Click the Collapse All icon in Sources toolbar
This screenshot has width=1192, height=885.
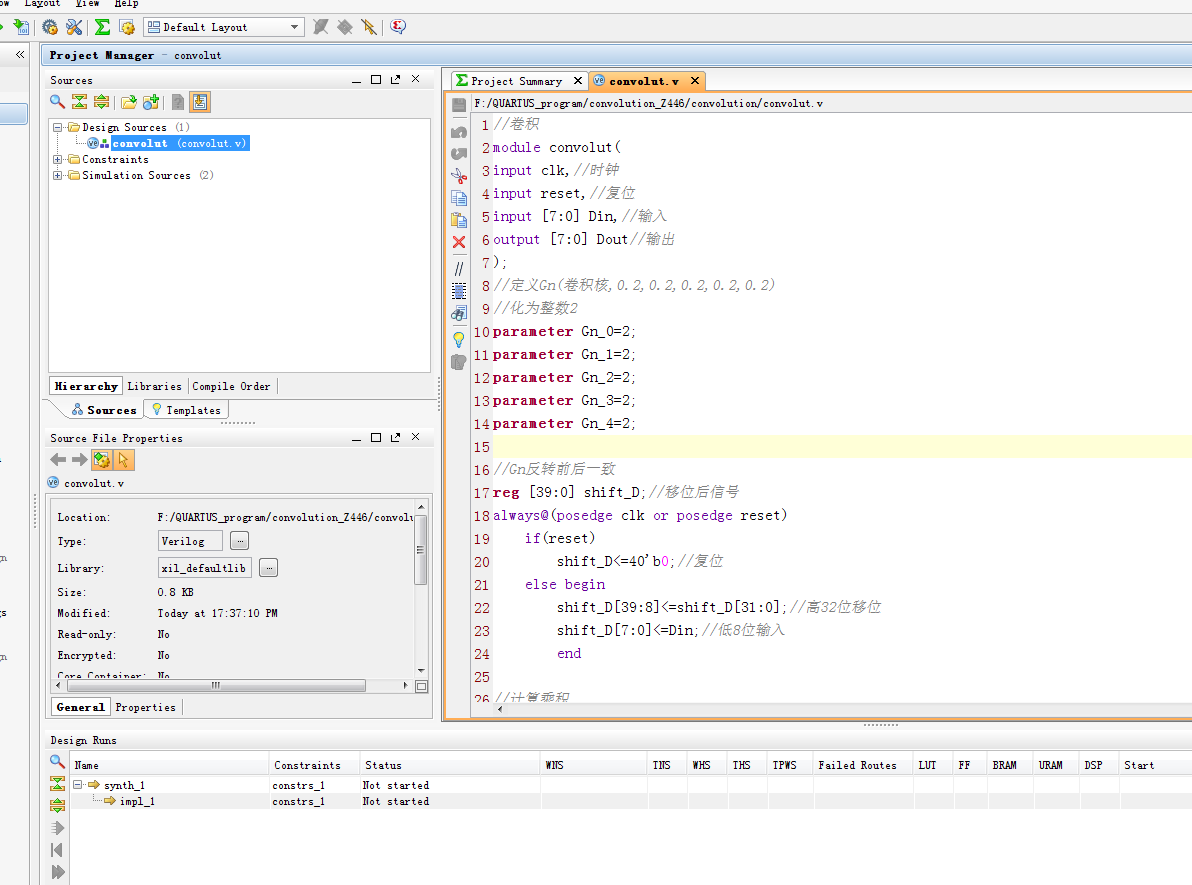[79, 102]
